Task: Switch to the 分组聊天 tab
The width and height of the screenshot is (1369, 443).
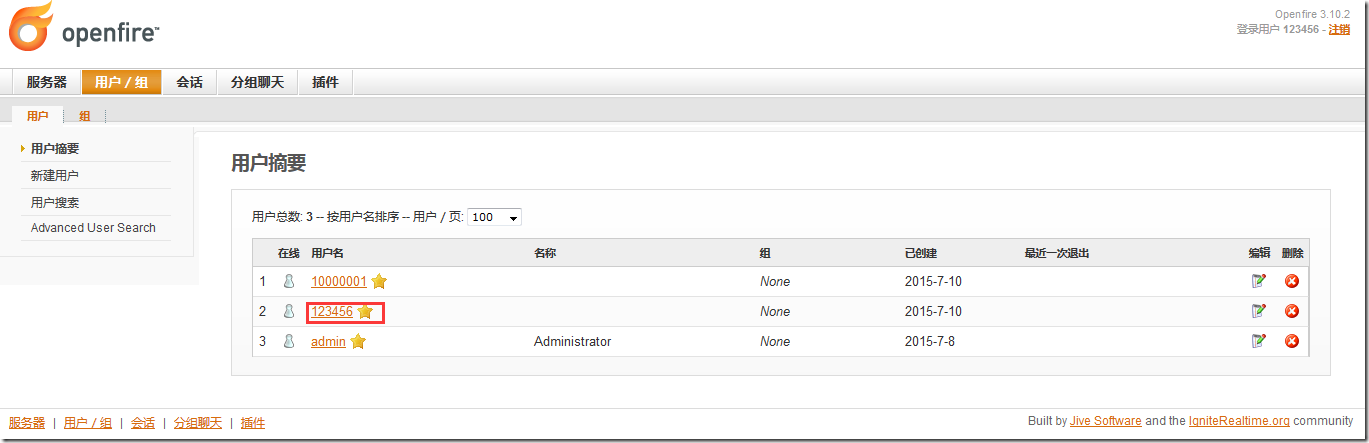Action: click(x=257, y=82)
